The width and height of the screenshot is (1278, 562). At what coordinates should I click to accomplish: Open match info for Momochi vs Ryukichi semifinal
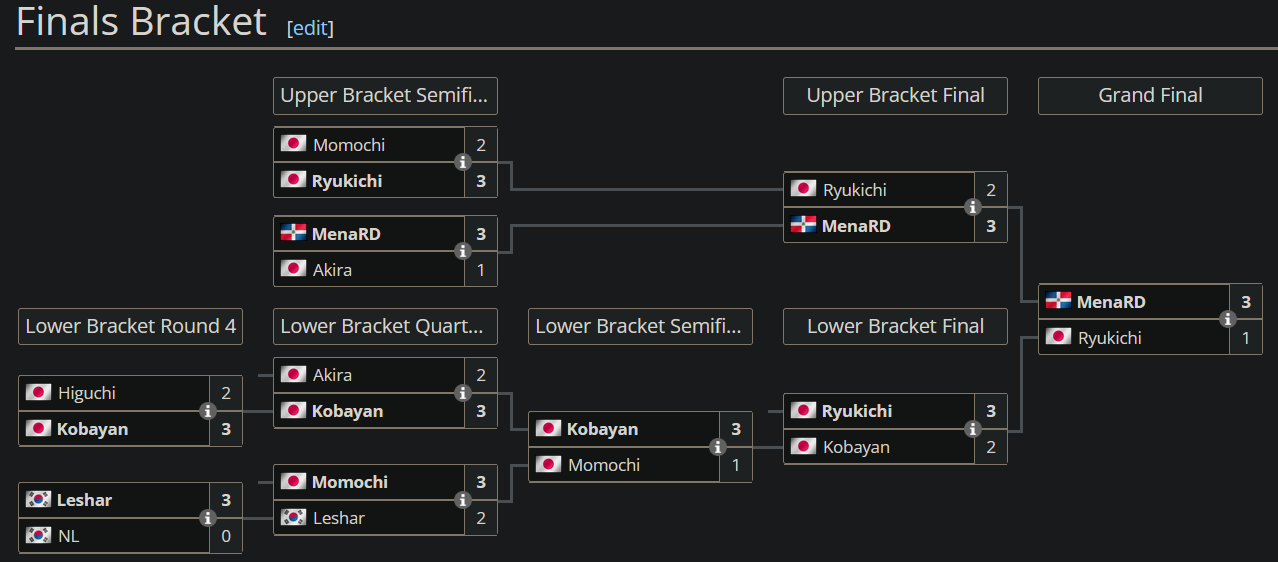463,162
